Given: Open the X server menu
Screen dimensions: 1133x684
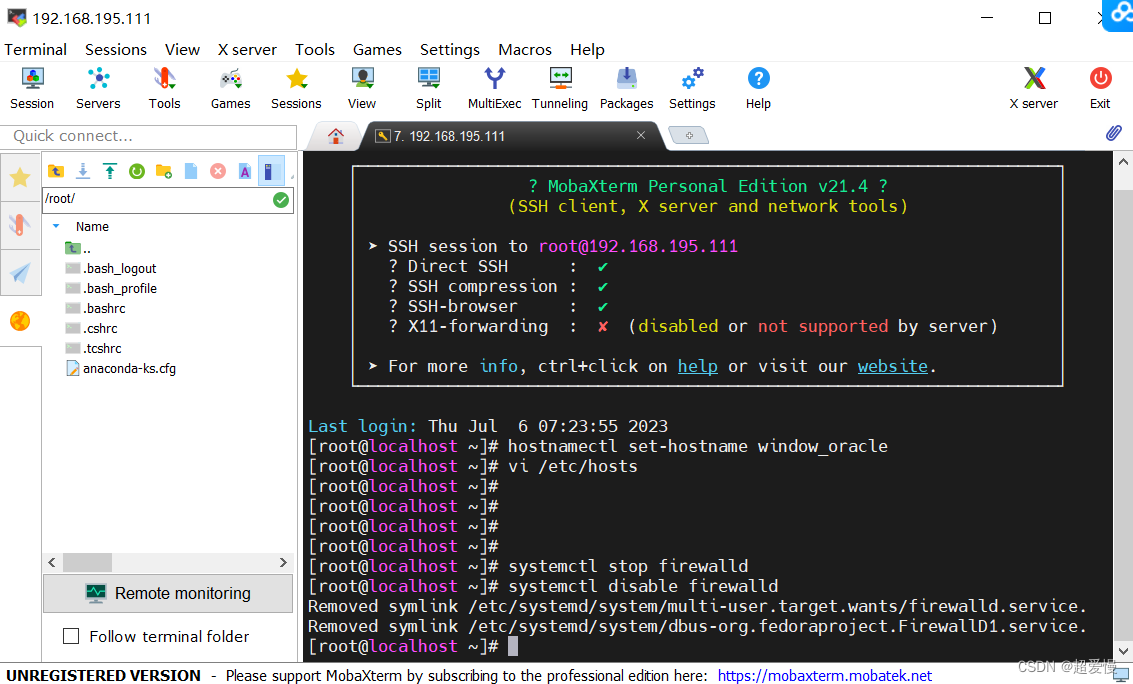Looking at the screenshot, I should pyautogui.click(x=247, y=49).
